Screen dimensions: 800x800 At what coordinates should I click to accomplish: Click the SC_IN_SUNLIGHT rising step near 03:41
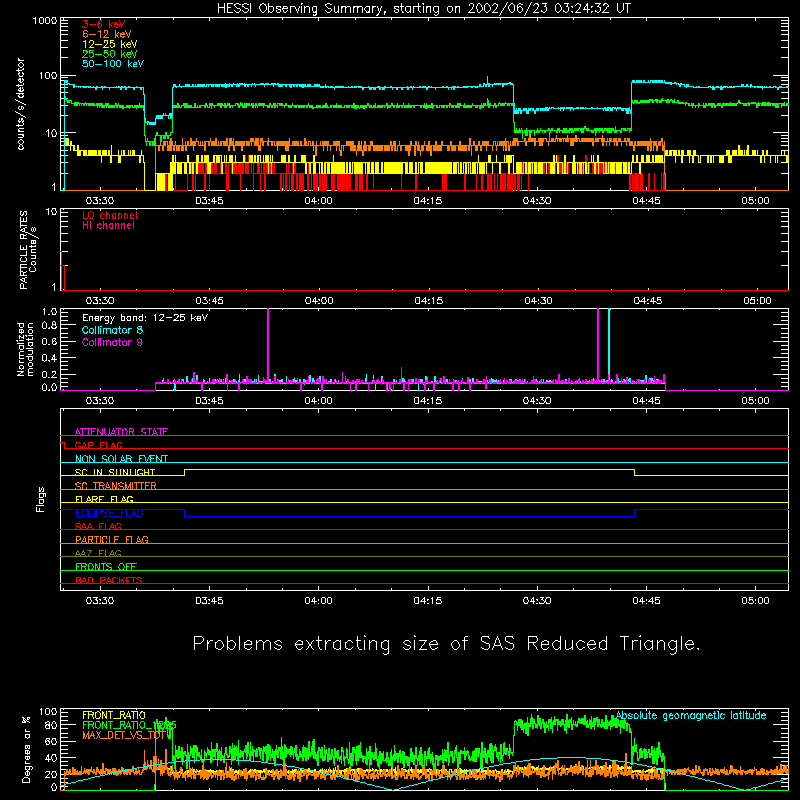185,472
